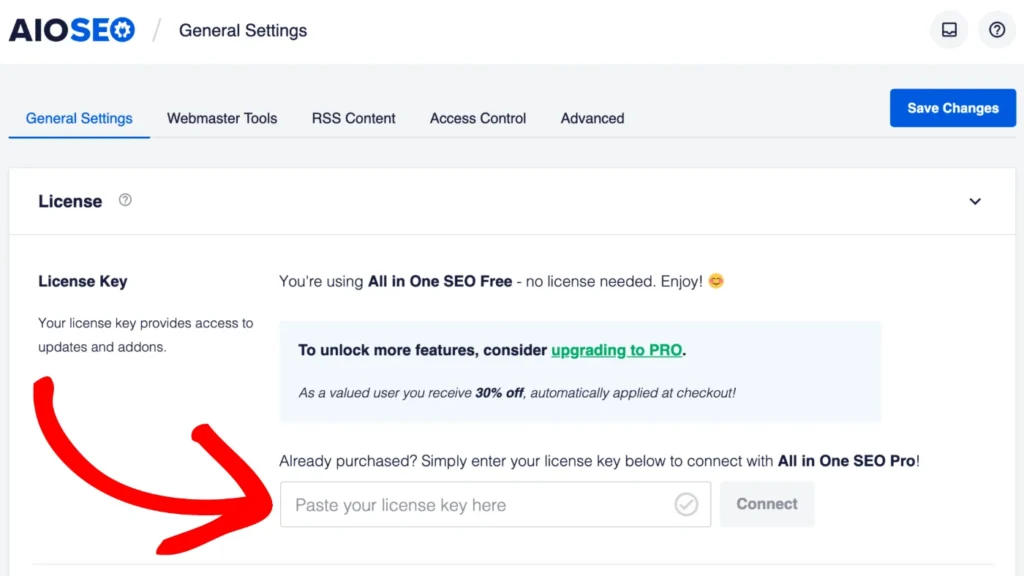Click the AIOSEO logo

pyautogui.click(x=72, y=30)
